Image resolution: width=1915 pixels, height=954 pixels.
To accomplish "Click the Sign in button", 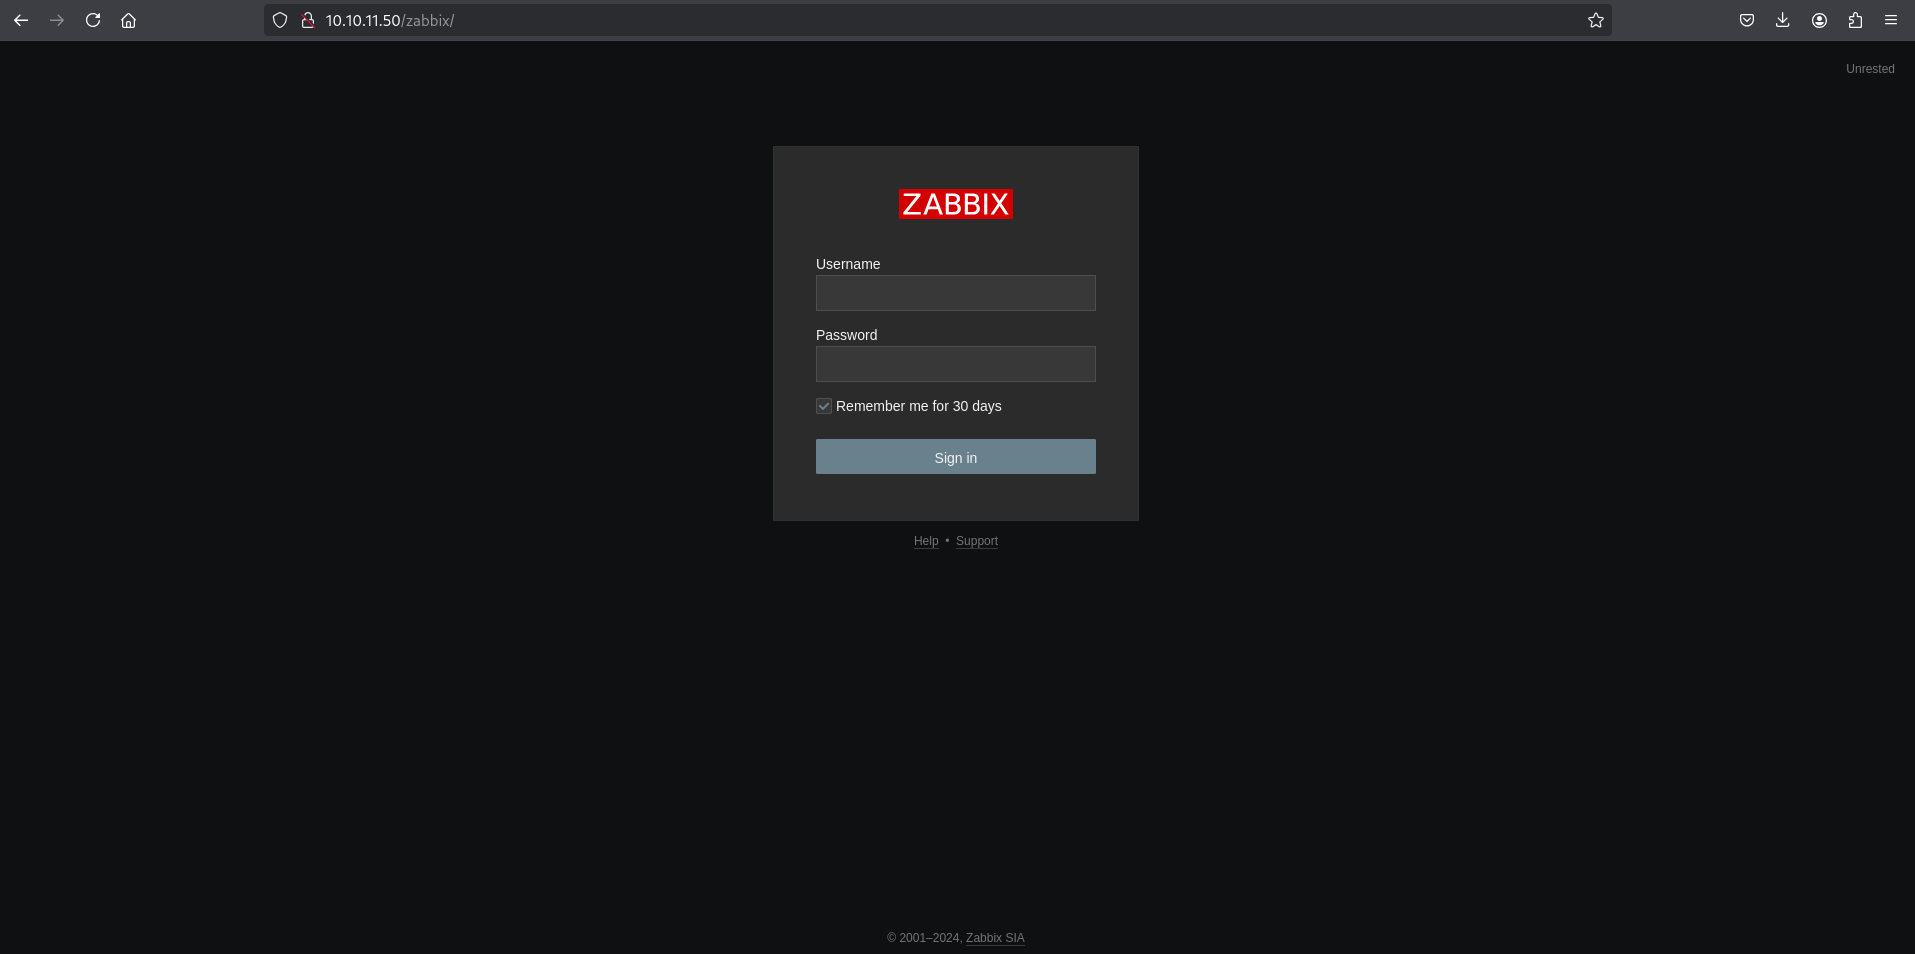I will pyautogui.click(x=955, y=457).
